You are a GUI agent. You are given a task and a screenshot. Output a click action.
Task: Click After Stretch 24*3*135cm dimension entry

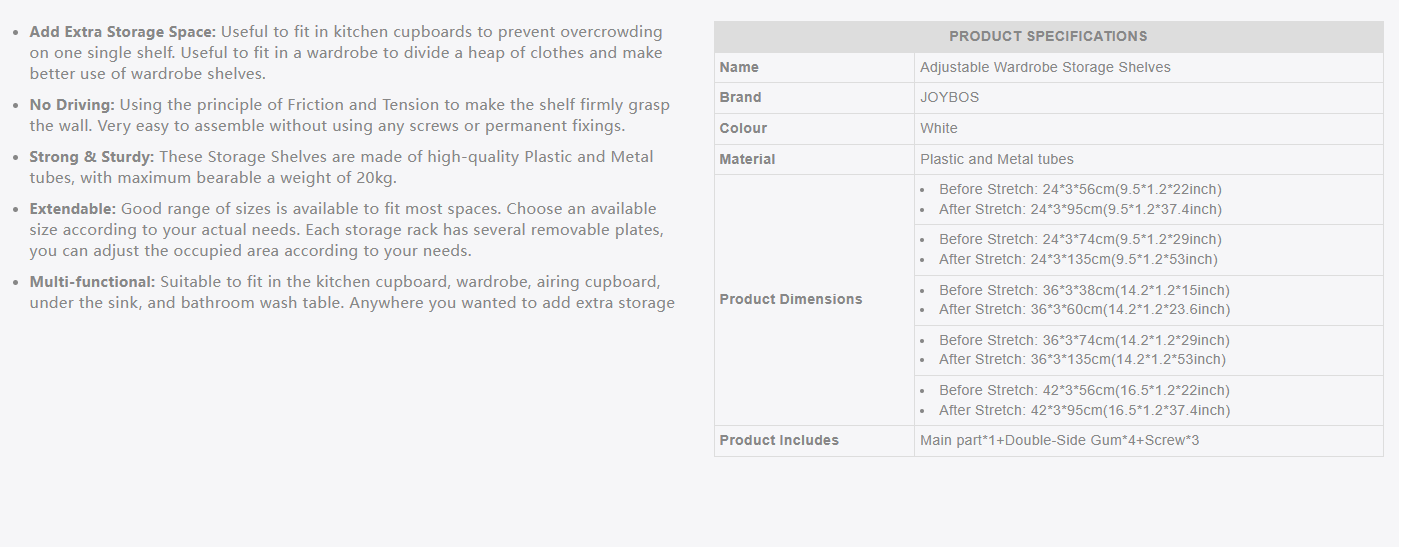click(x=1078, y=259)
